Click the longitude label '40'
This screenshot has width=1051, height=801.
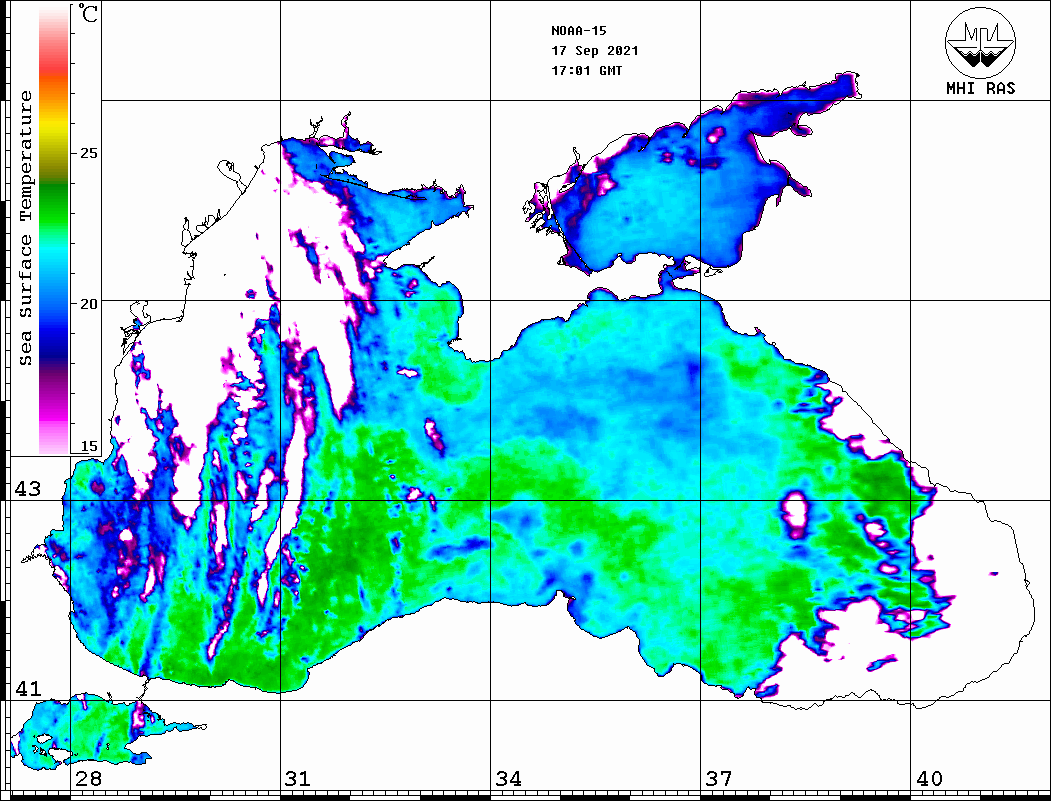[x=929, y=778]
